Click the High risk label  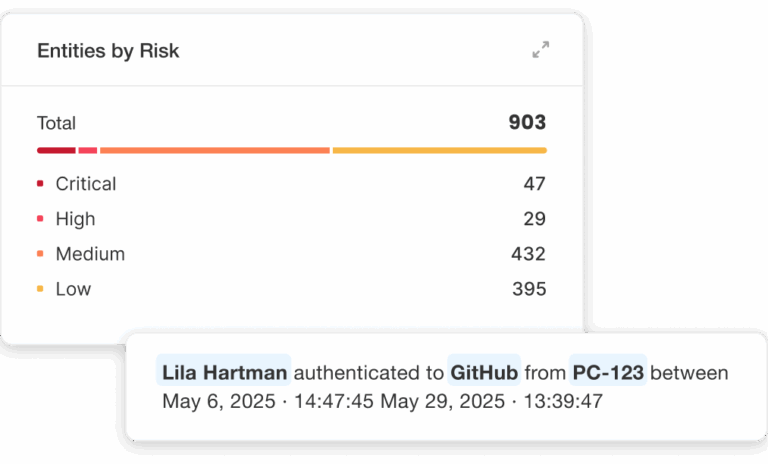pyautogui.click(x=76, y=219)
